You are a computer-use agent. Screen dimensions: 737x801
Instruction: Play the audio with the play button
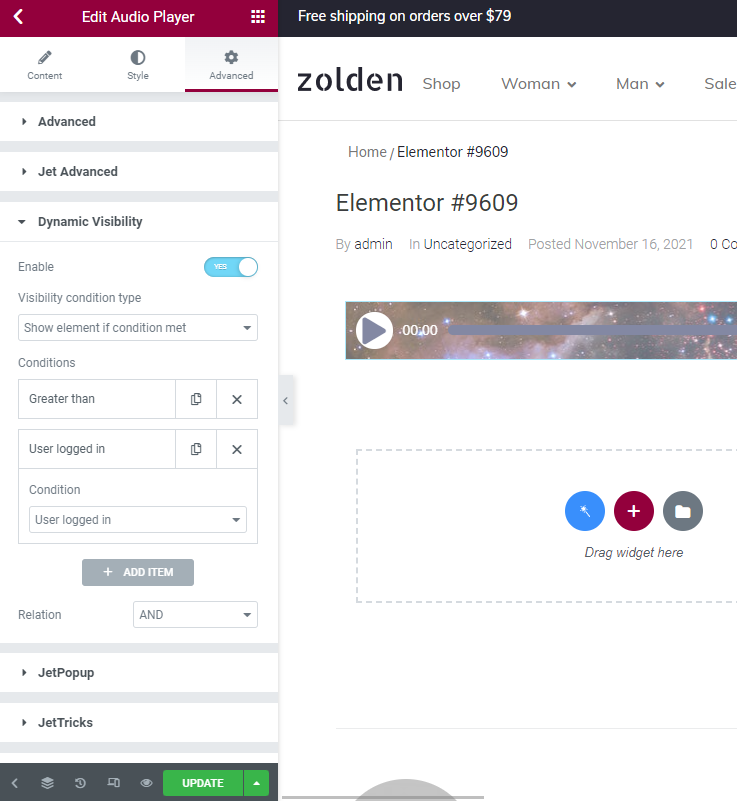coord(374,331)
